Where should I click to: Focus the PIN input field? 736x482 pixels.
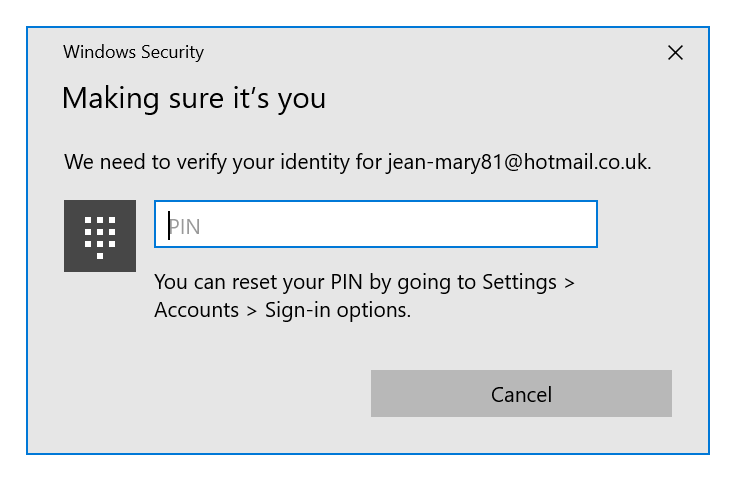(x=376, y=224)
